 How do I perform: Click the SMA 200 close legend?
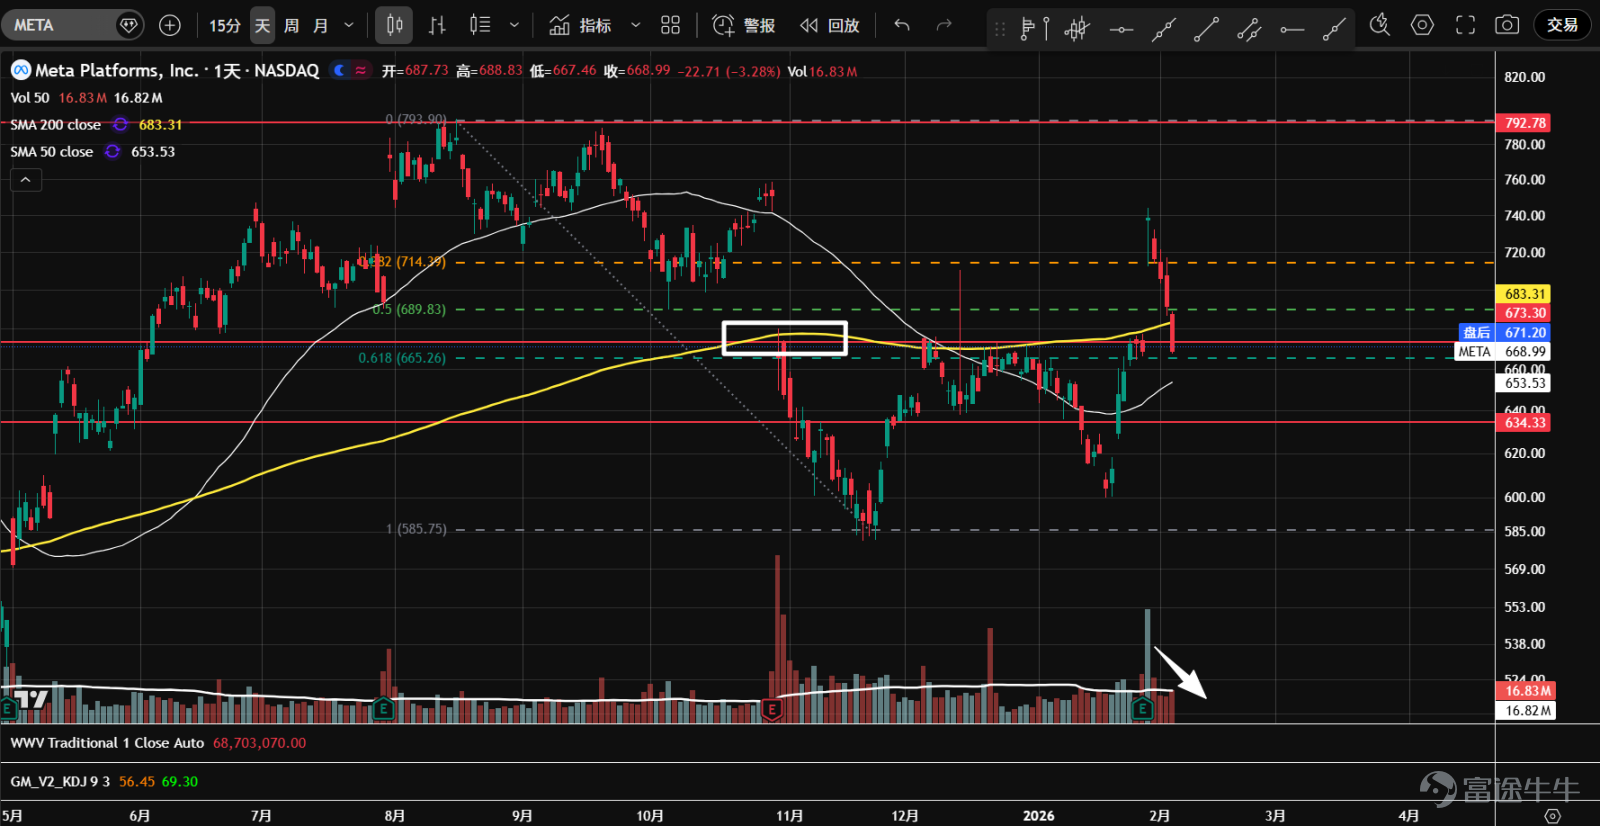tap(56, 125)
